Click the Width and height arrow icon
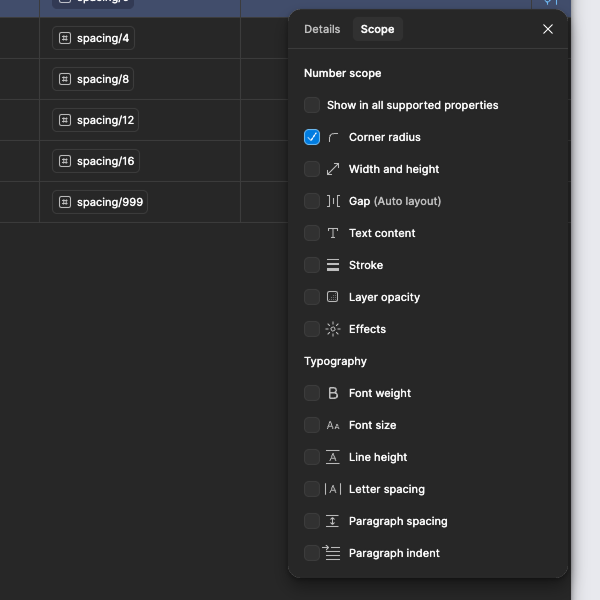This screenshot has height=600, width=600. 333,169
